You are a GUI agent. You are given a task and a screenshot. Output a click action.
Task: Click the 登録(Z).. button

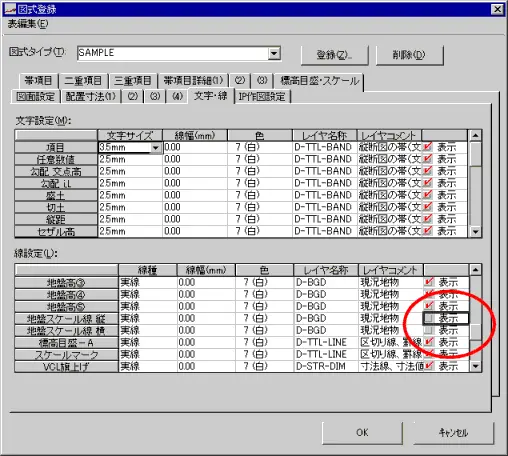pyautogui.click(x=334, y=55)
